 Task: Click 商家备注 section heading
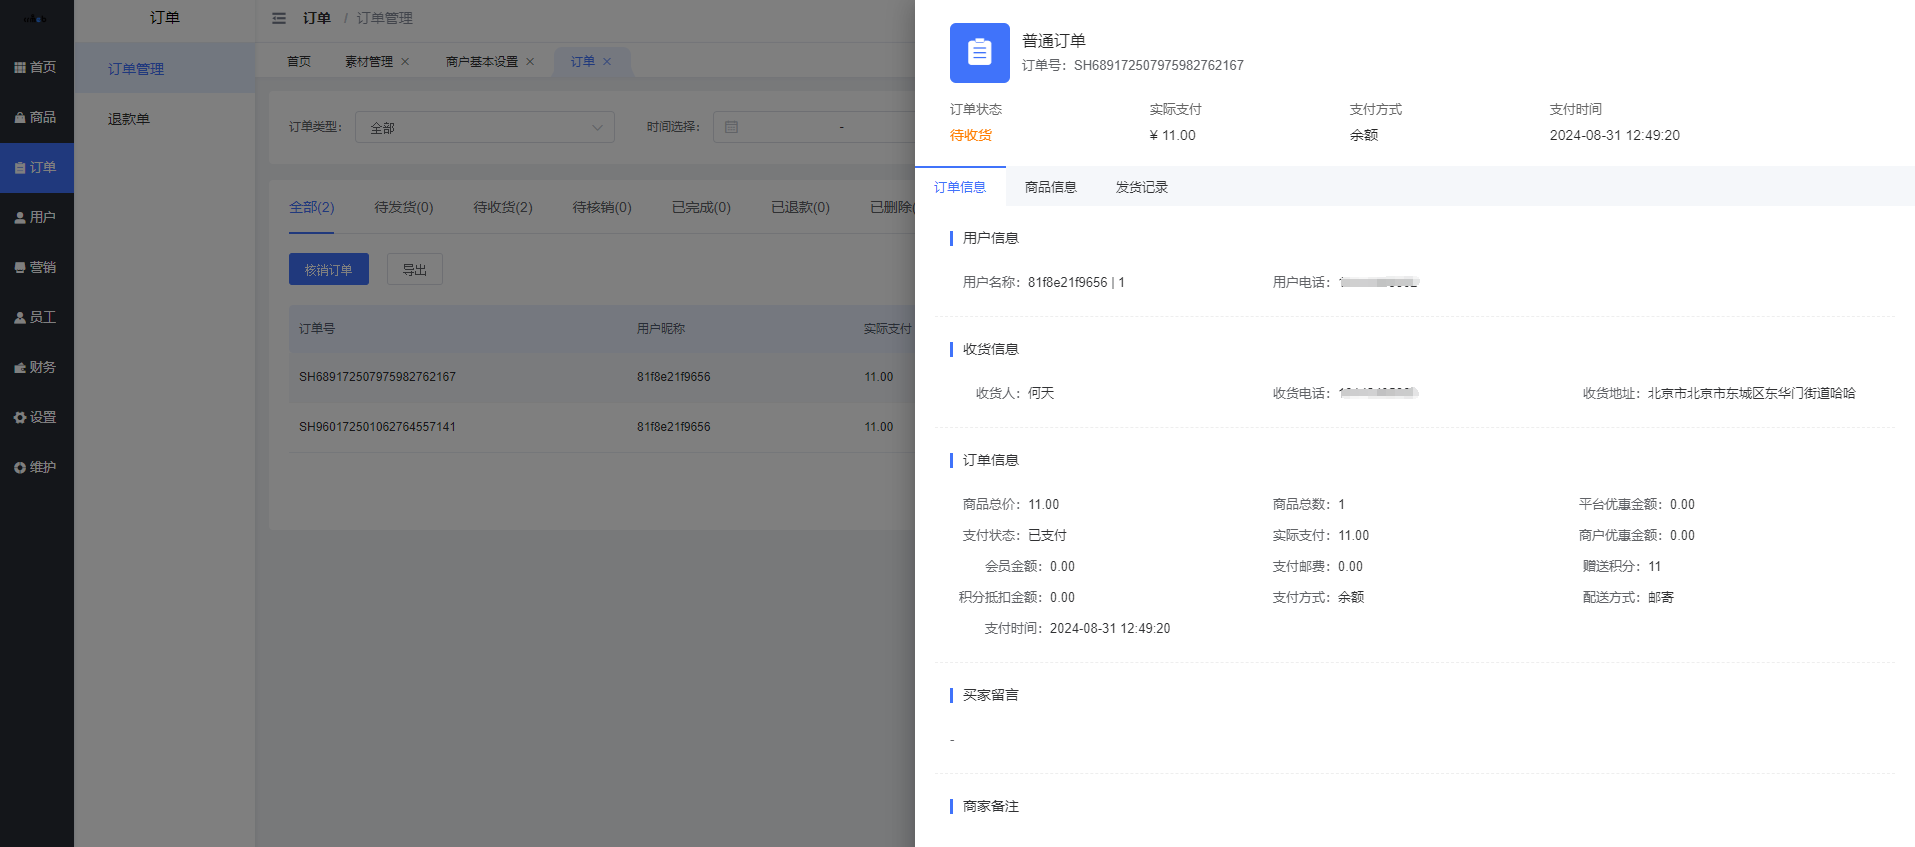coord(990,806)
